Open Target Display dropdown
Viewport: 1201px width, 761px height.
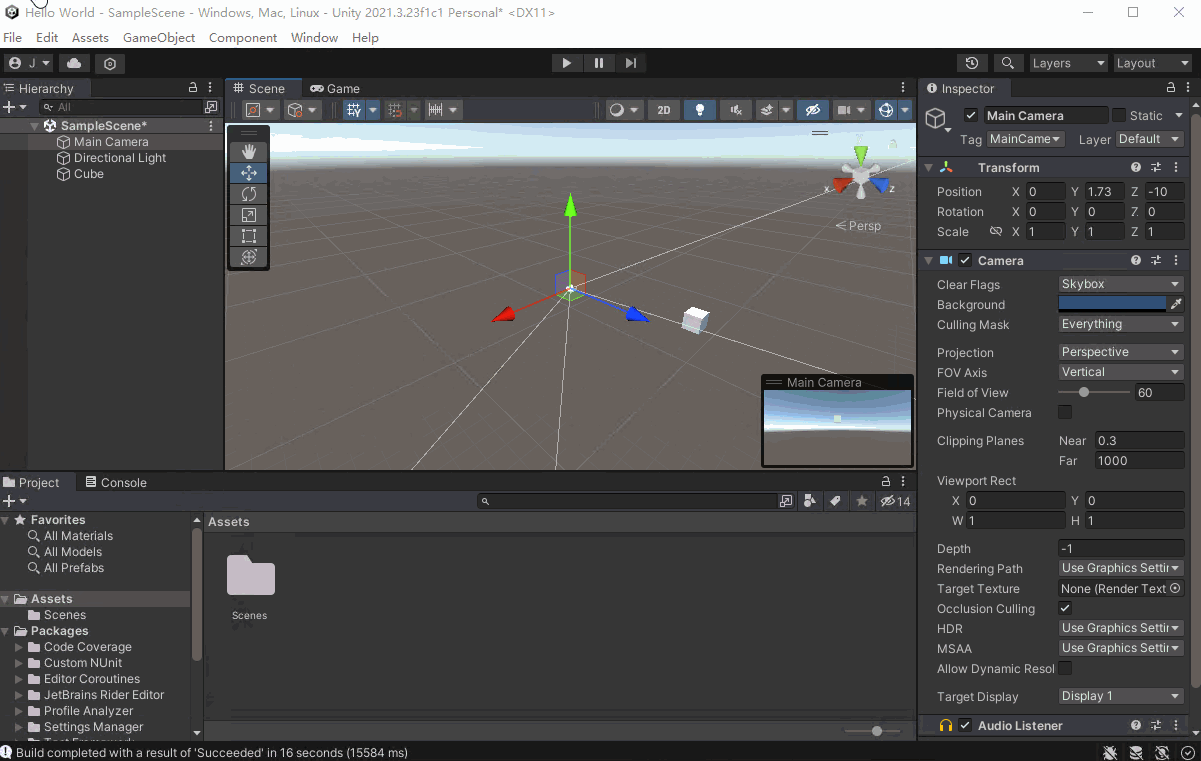(1121, 696)
